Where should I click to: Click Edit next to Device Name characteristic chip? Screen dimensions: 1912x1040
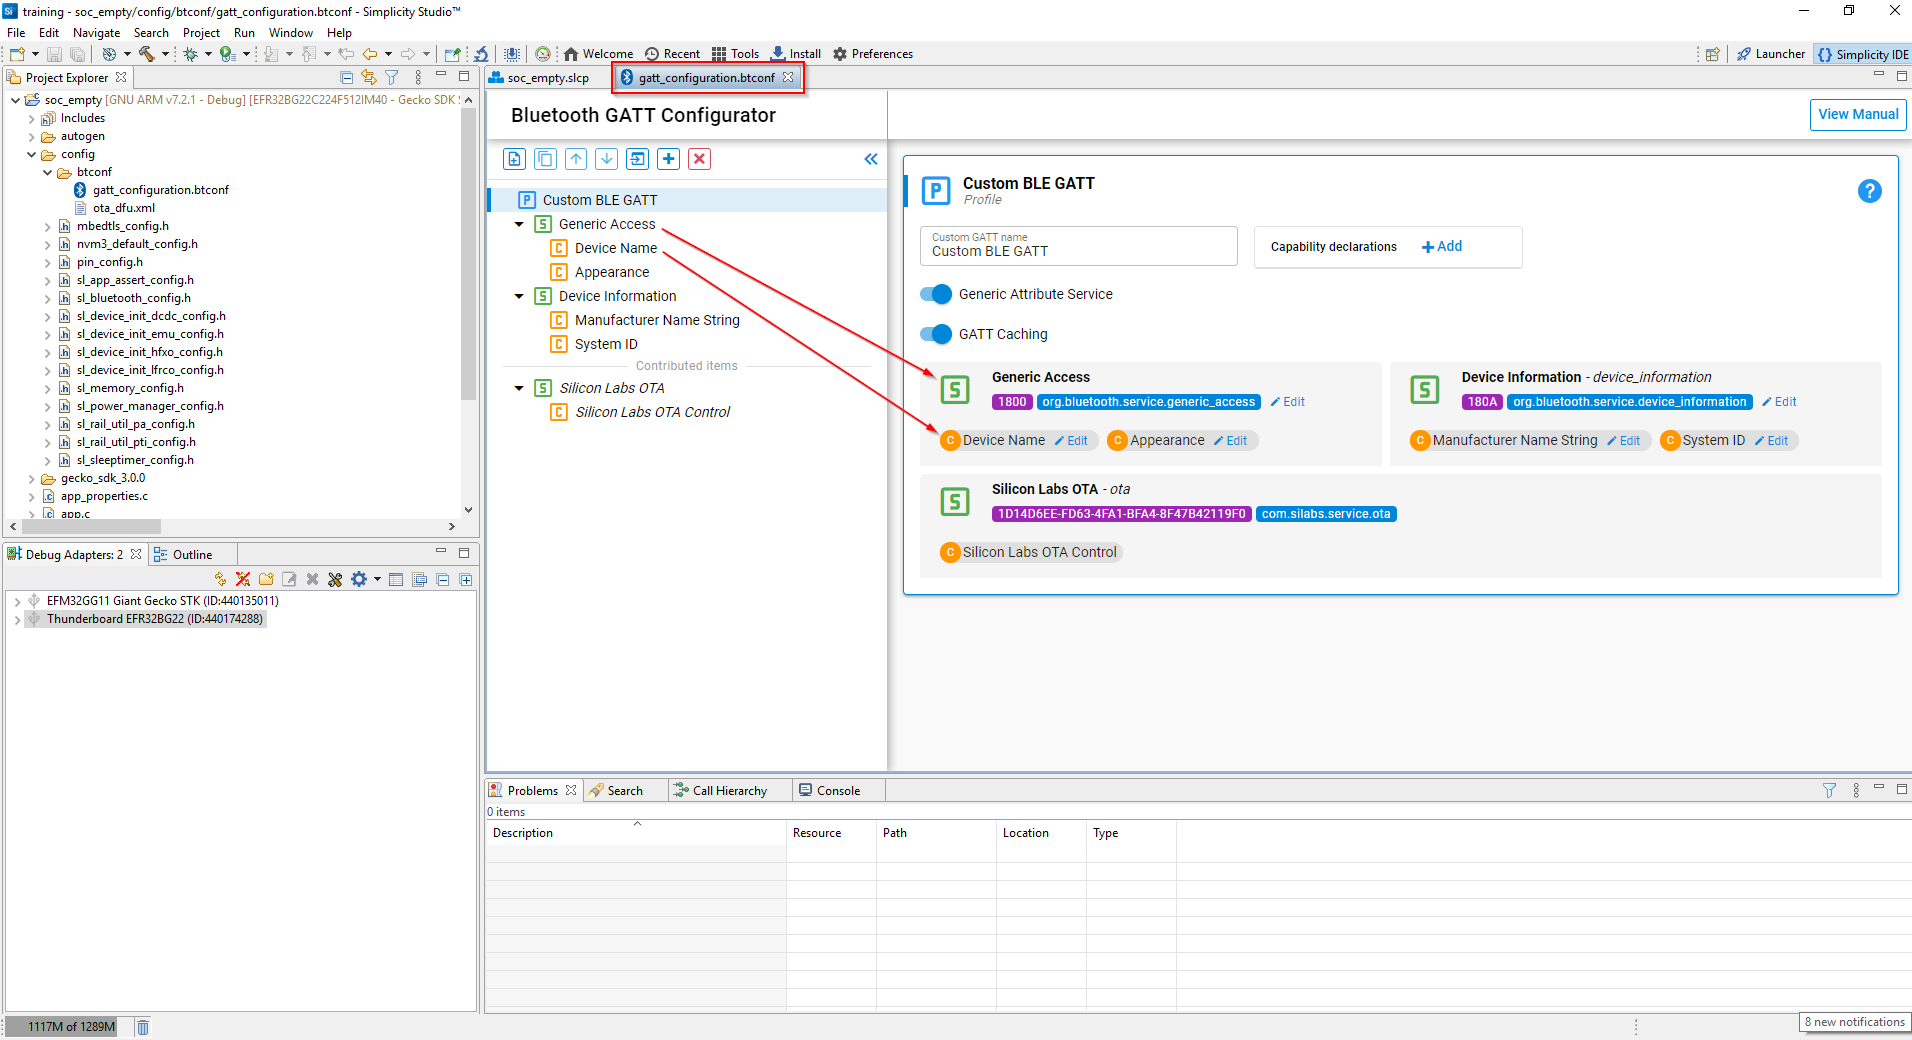(x=1071, y=441)
